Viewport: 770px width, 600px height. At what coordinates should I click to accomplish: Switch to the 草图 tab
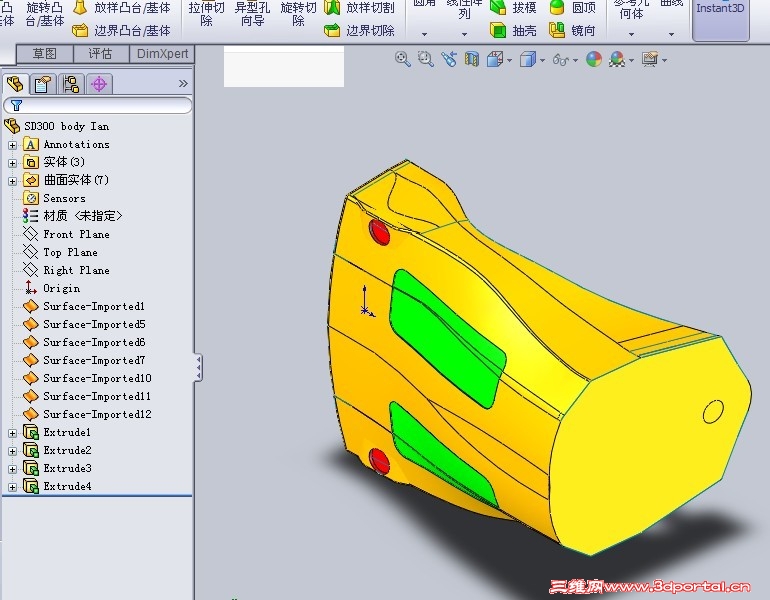tap(45, 54)
